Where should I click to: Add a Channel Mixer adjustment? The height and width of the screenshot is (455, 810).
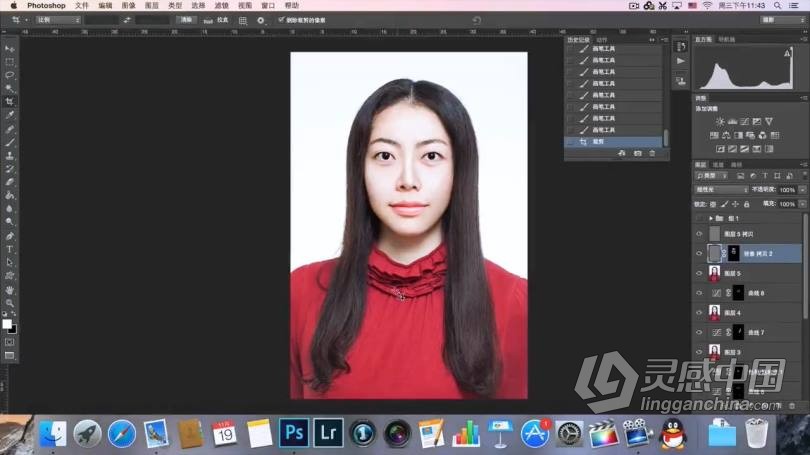[762, 135]
